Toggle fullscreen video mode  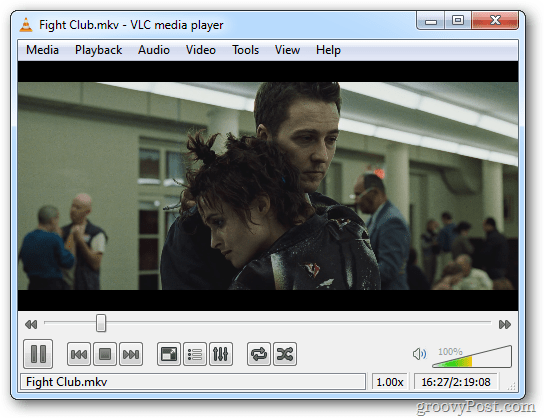(169, 354)
